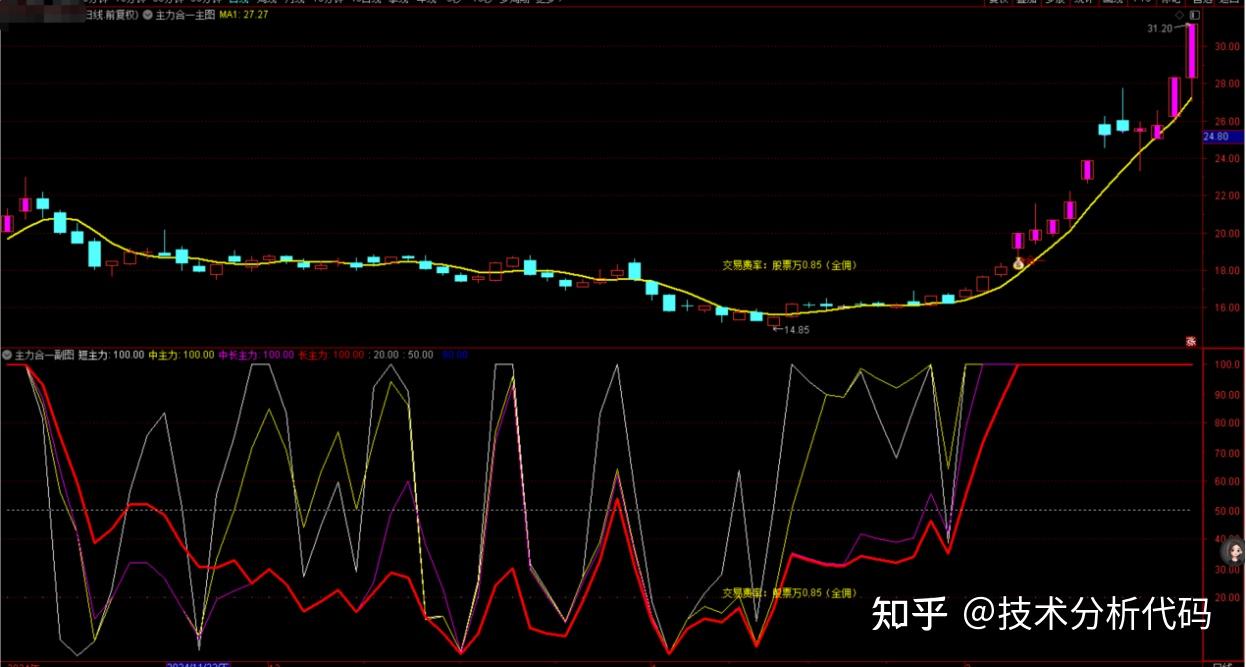1246x667 pixels.
Task: Click the 主力合一副图 indicator name
Action: pyautogui.click(x=44, y=355)
